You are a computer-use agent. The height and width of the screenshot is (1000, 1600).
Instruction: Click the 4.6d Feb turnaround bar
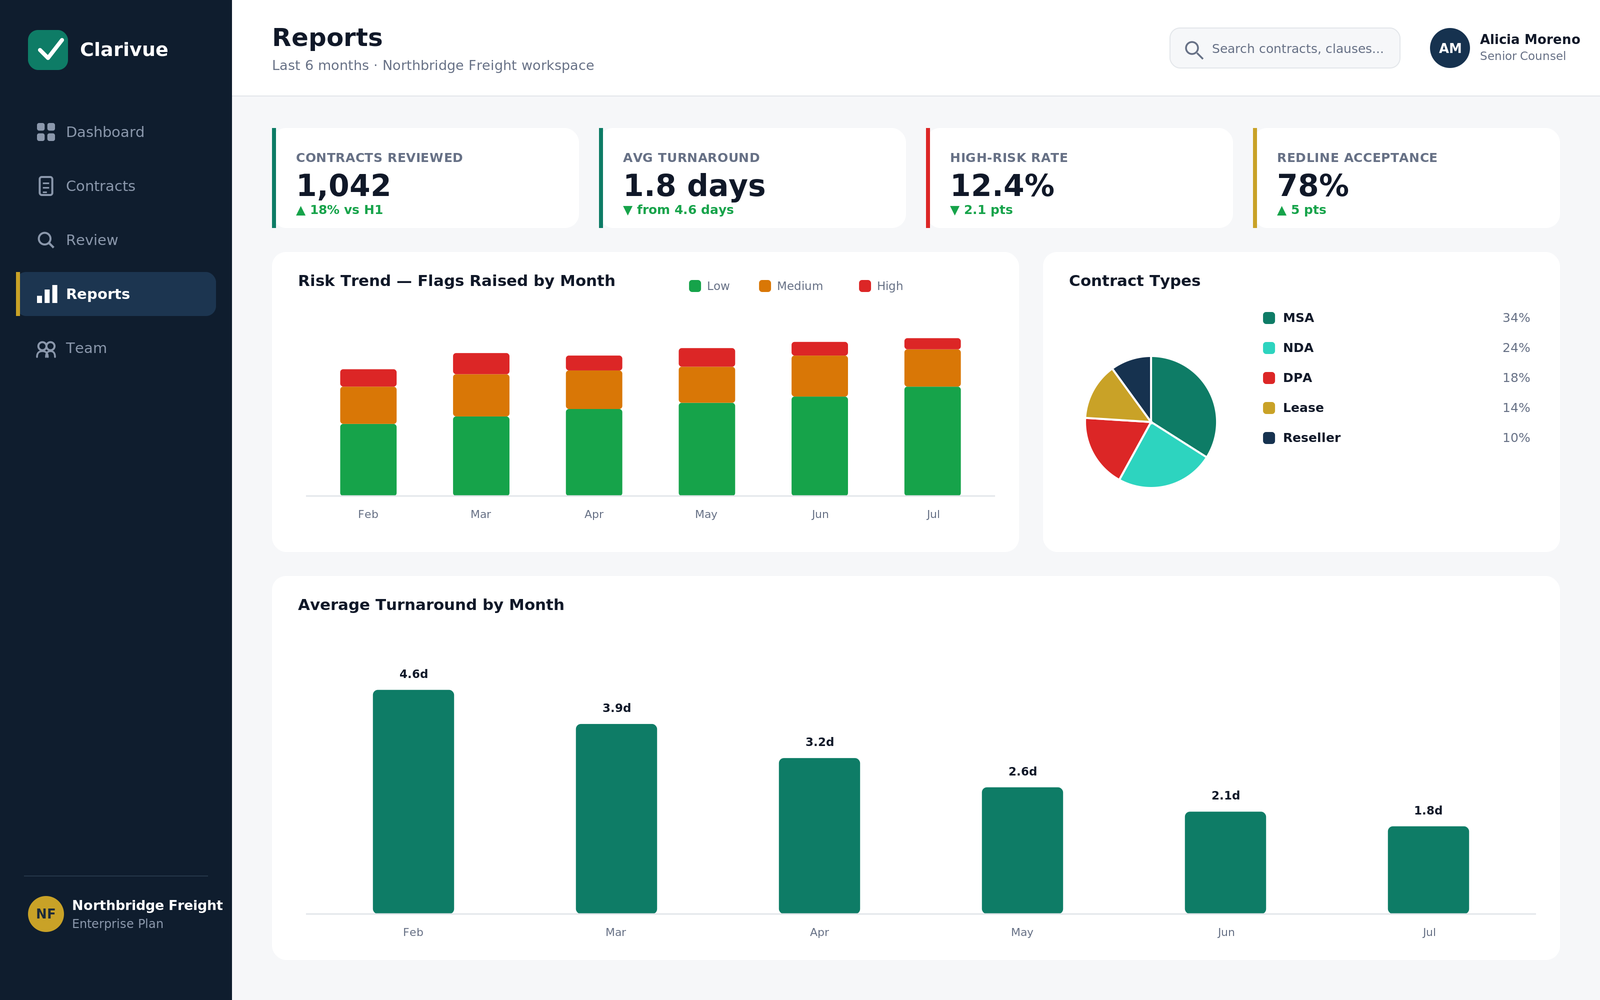pos(413,801)
